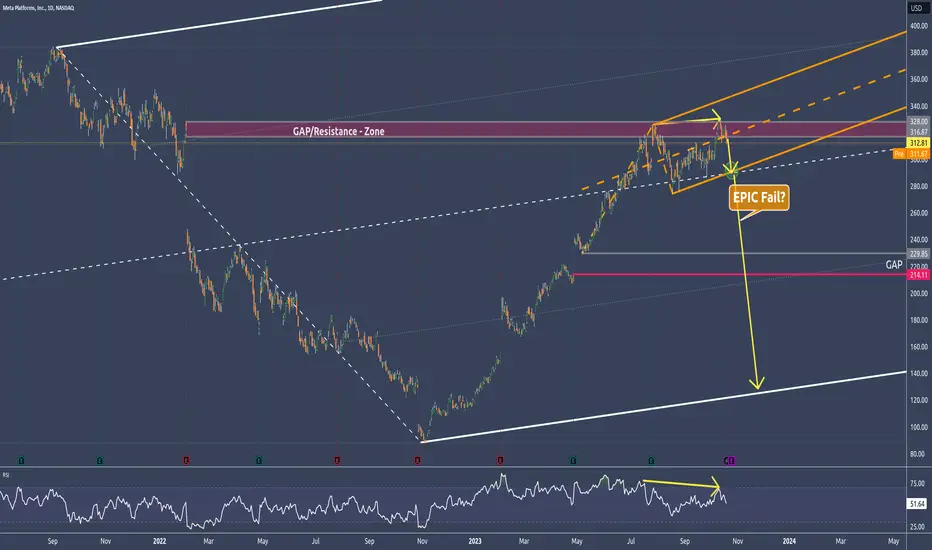Select the 'GAP' text near 214.11

(x=893, y=265)
